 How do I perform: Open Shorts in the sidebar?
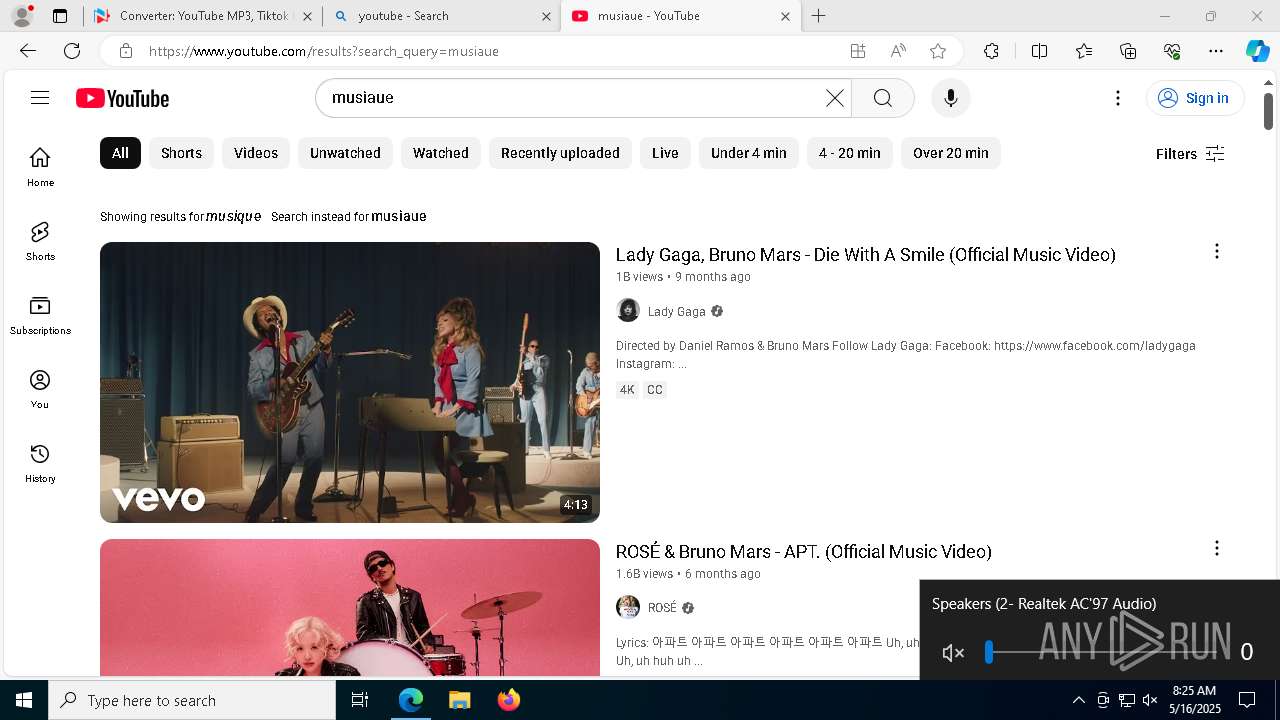(40, 241)
